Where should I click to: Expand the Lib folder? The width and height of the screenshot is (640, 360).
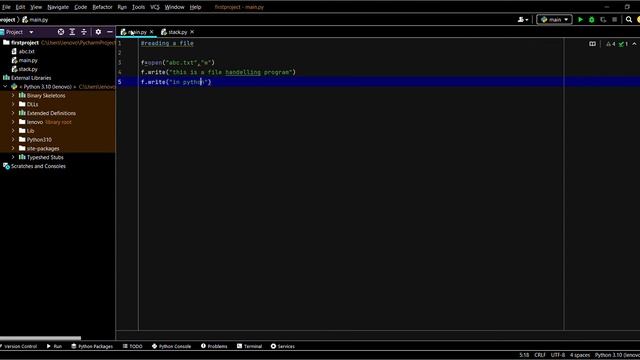[x=13, y=131]
